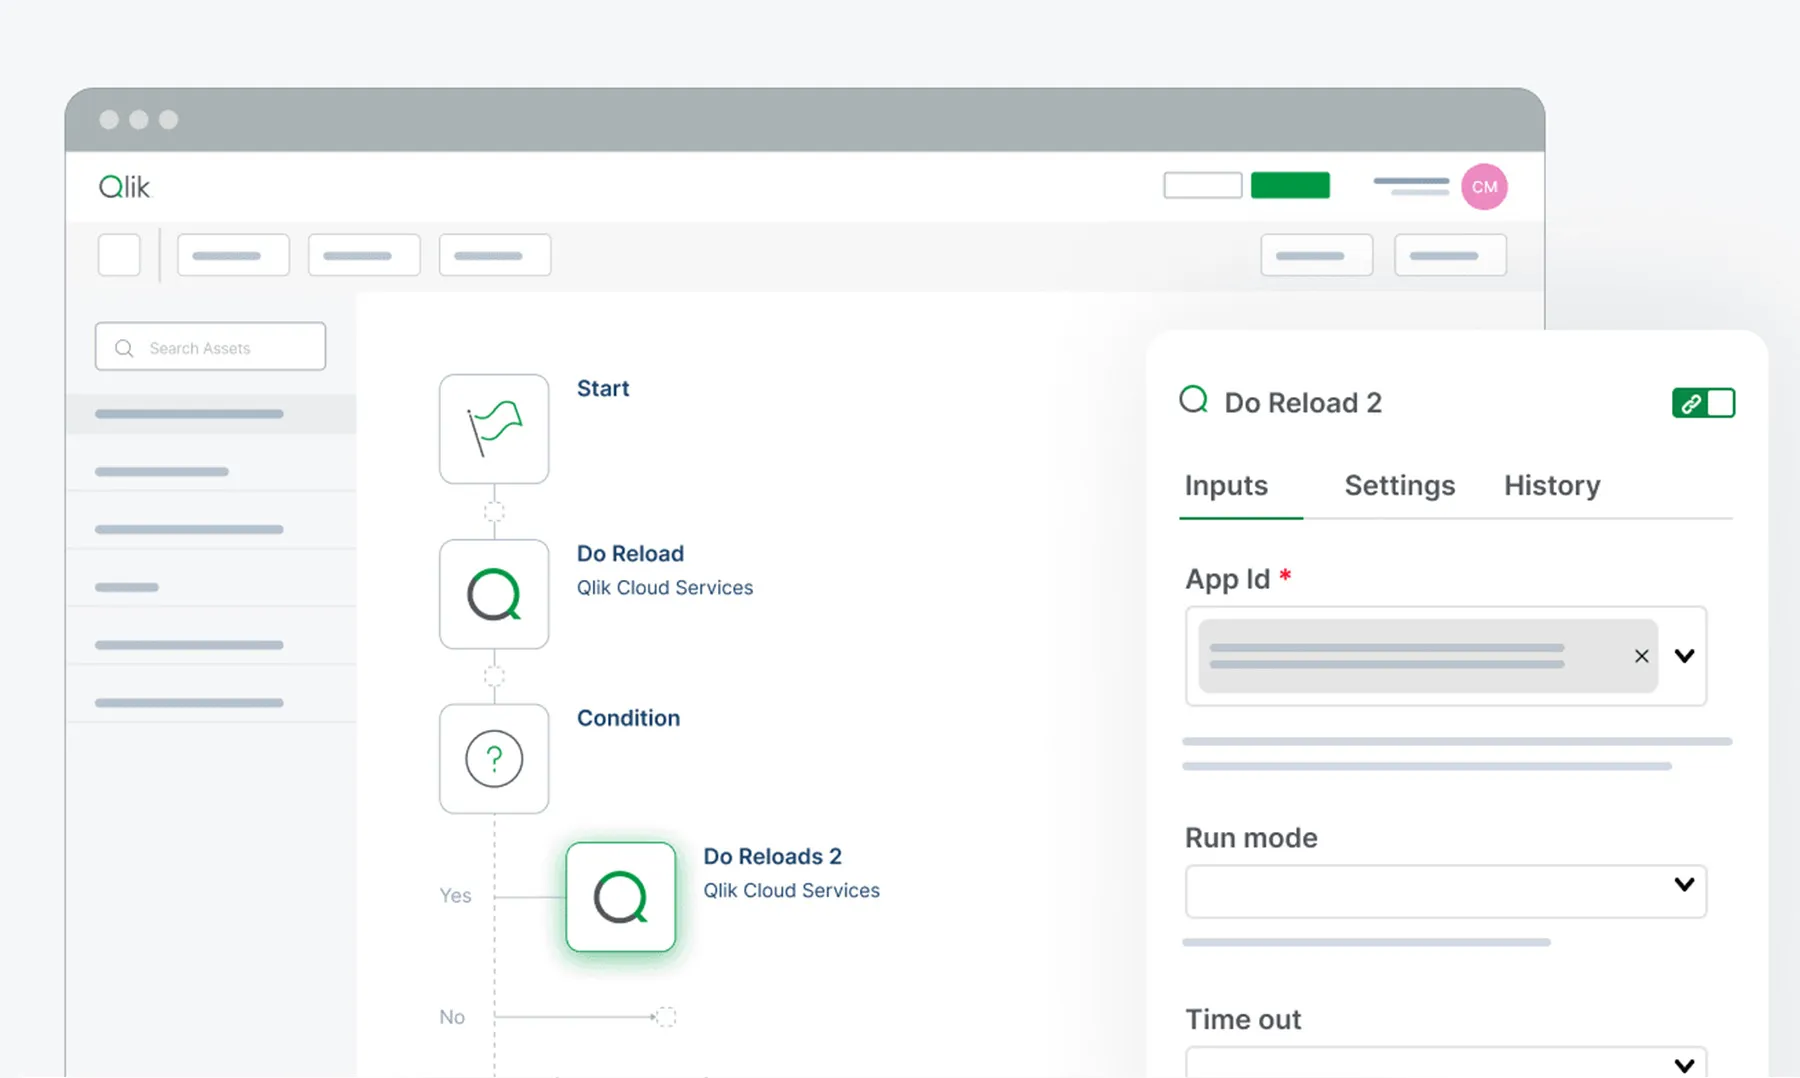This screenshot has height=1078, width=1800.
Task: Switch to the Settings tab
Action: pyautogui.click(x=1399, y=486)
